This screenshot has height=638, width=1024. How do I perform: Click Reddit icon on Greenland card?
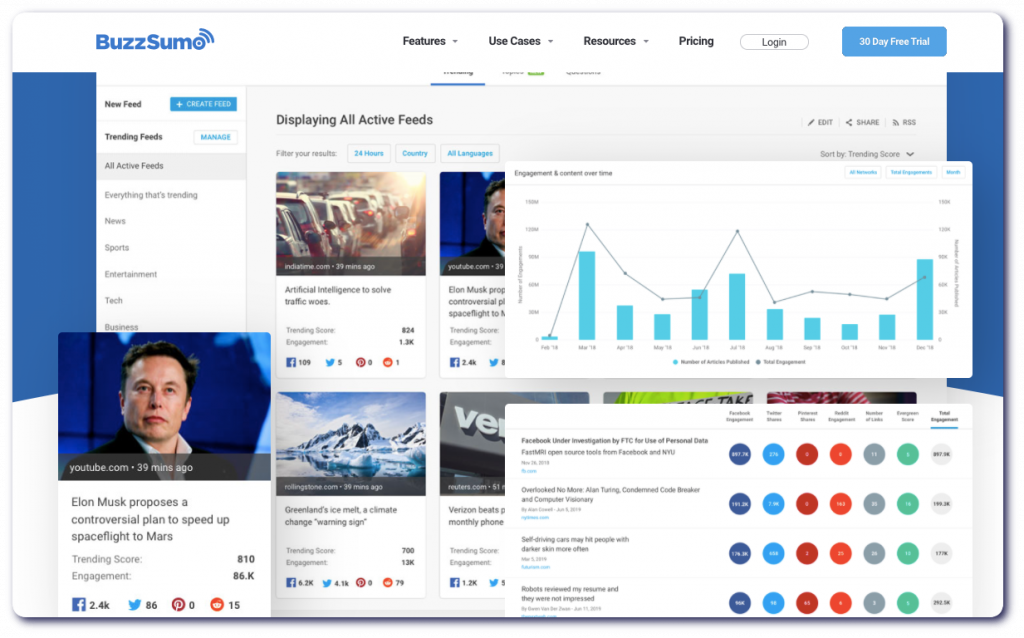point(387,582)
